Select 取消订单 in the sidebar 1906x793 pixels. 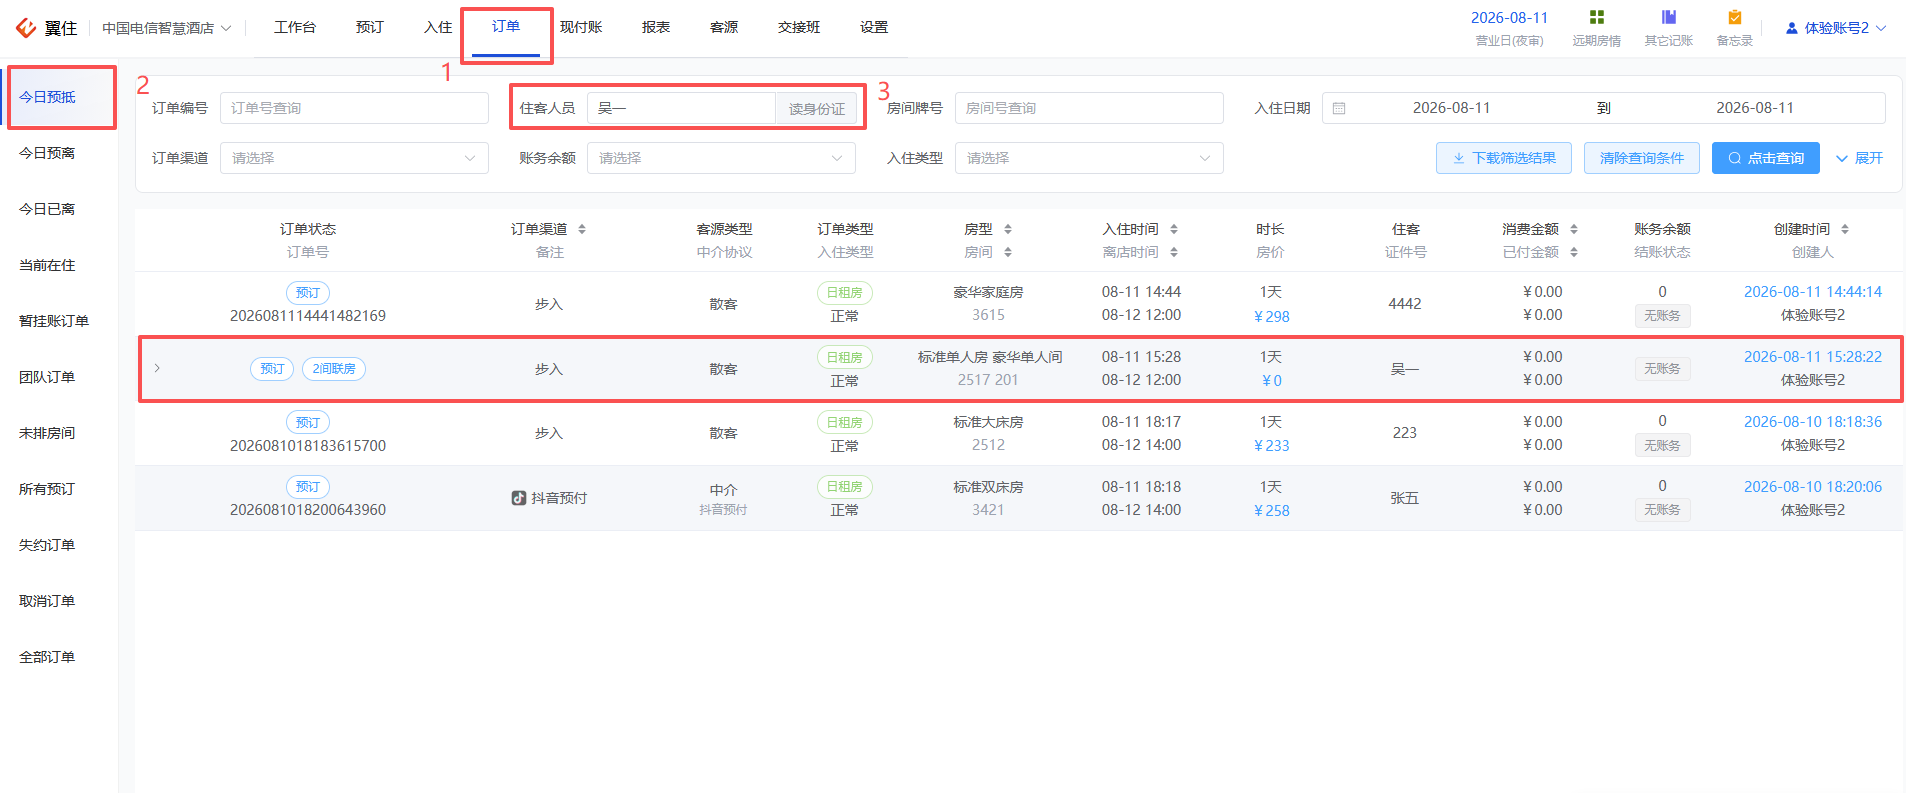coord(47,601)
